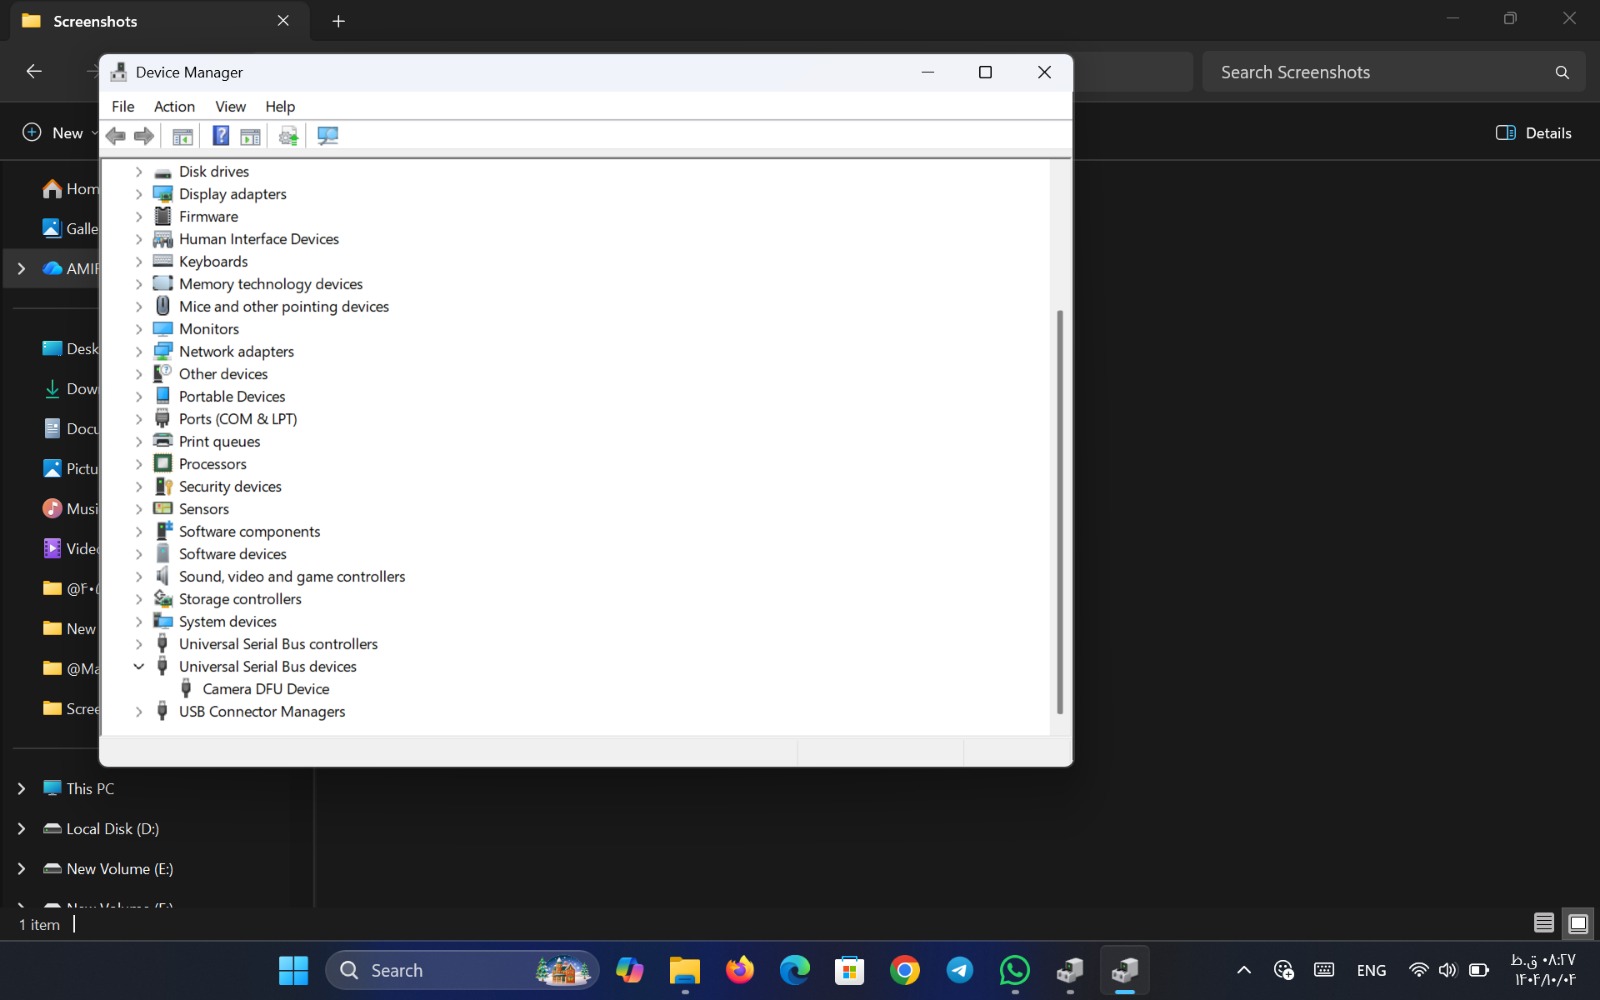Click the Scan for hardware changes icon
Screen dimensions: 1600x1000
point(327,136)
